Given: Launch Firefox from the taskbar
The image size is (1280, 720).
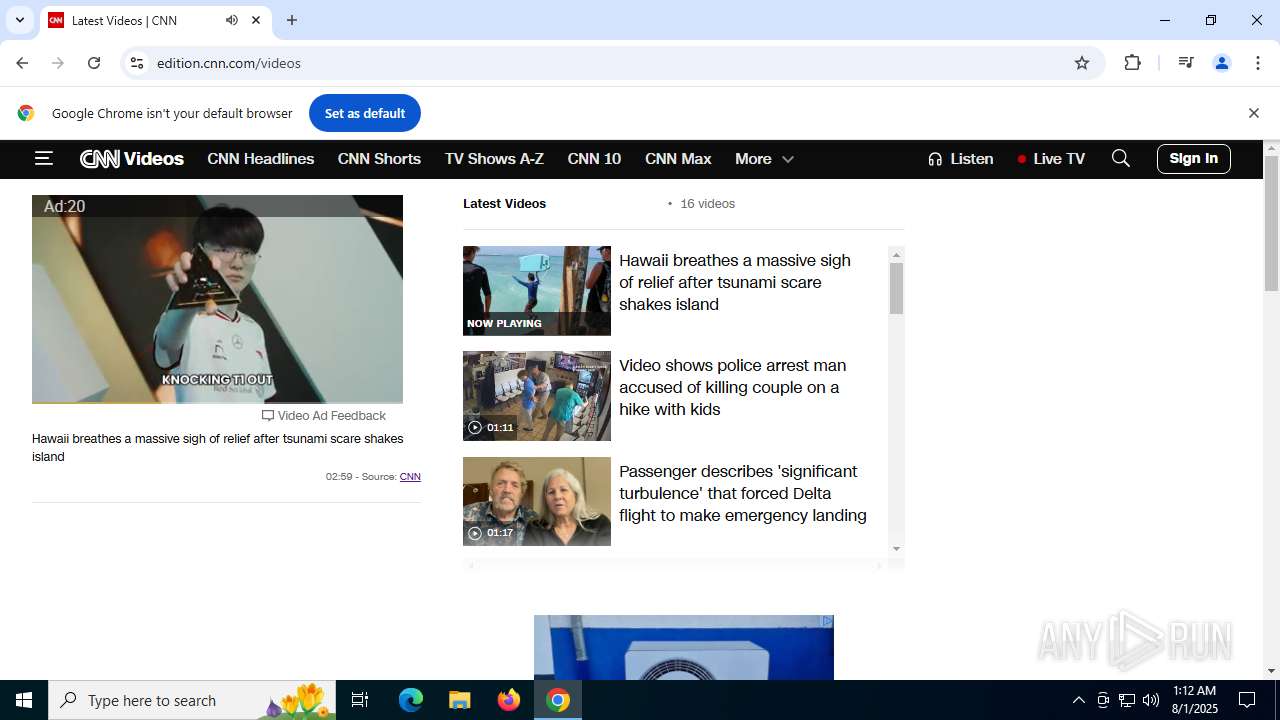Looking at the screenshot, I should pos(509,700).
